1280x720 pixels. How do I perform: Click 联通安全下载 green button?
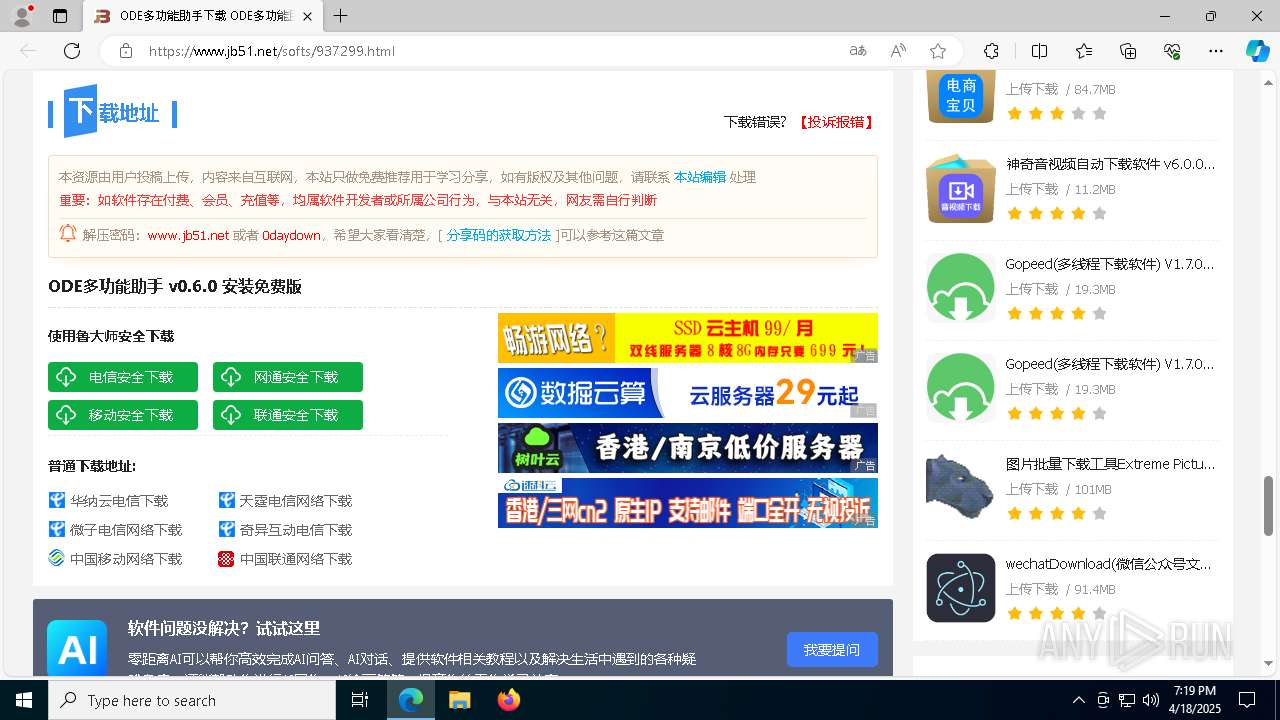(288, 415)
